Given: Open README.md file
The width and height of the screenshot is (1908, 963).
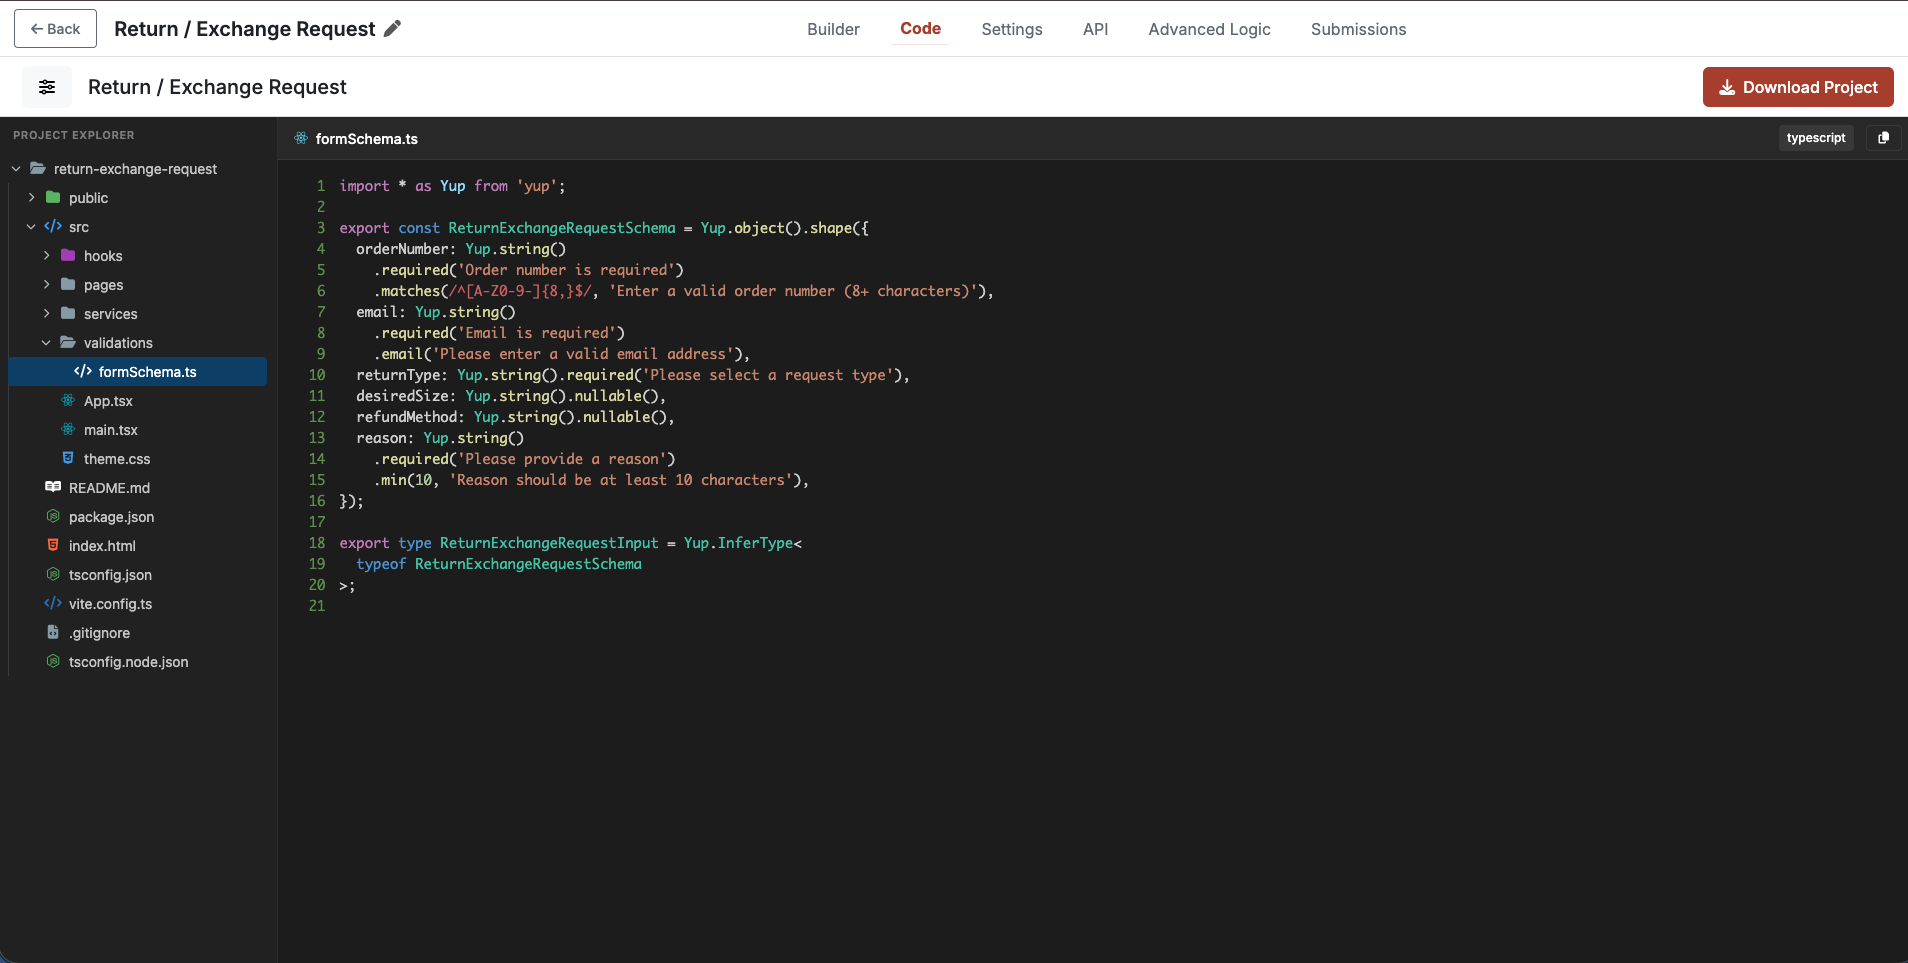Looking at the screenshot, I should coord(109,488).
